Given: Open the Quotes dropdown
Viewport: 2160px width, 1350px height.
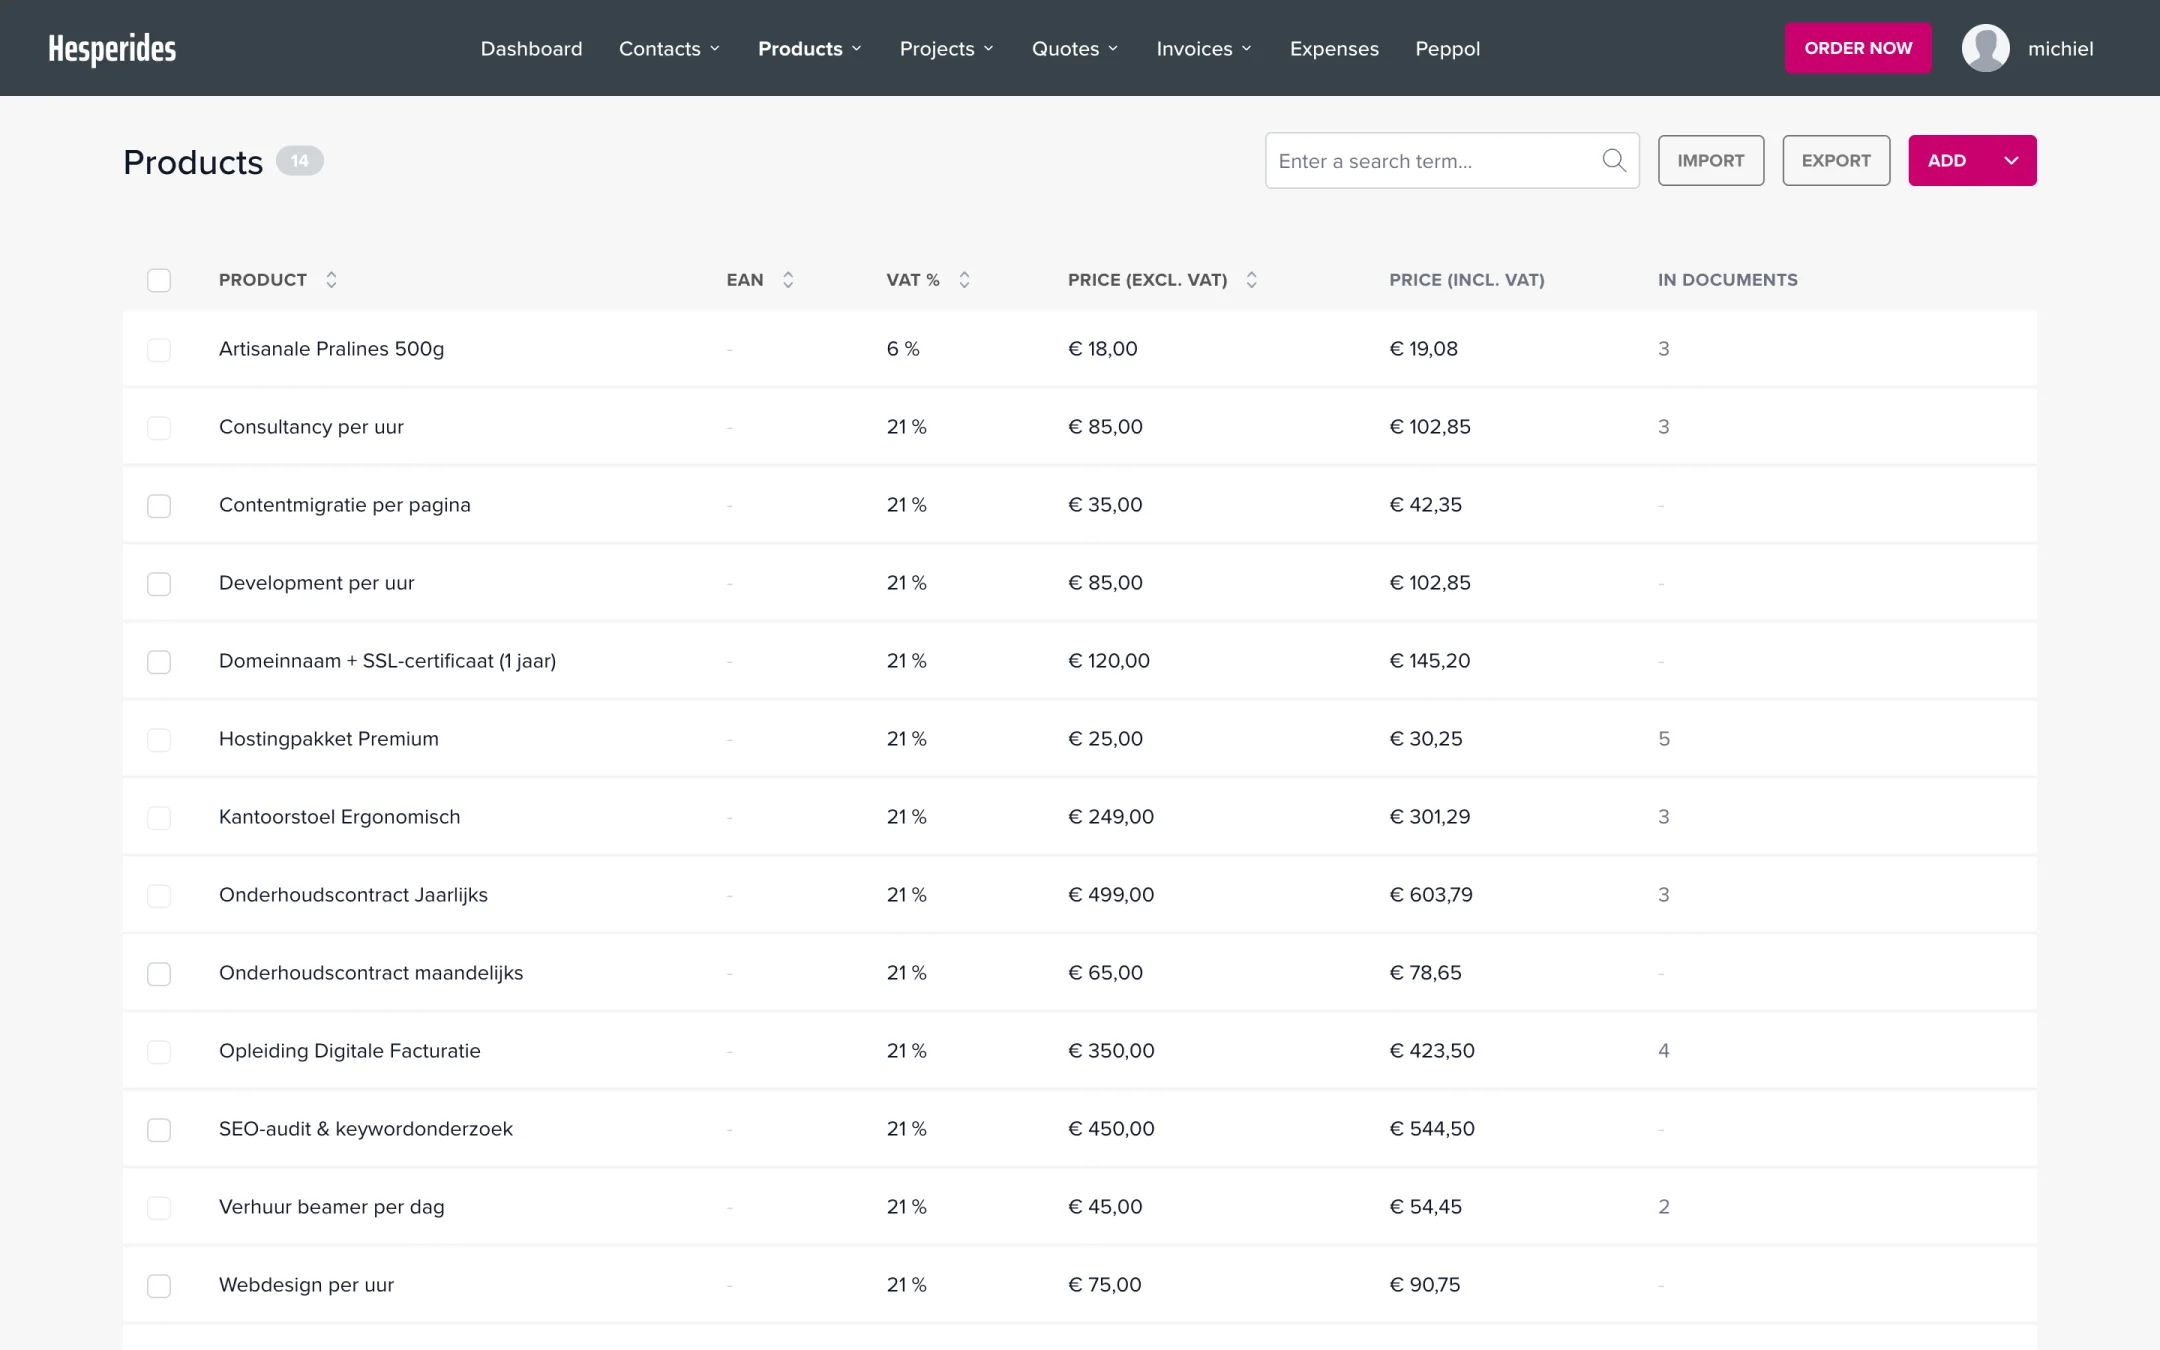Looking at the screenshot, I should pyautogui.click(x=1075, y=48).
